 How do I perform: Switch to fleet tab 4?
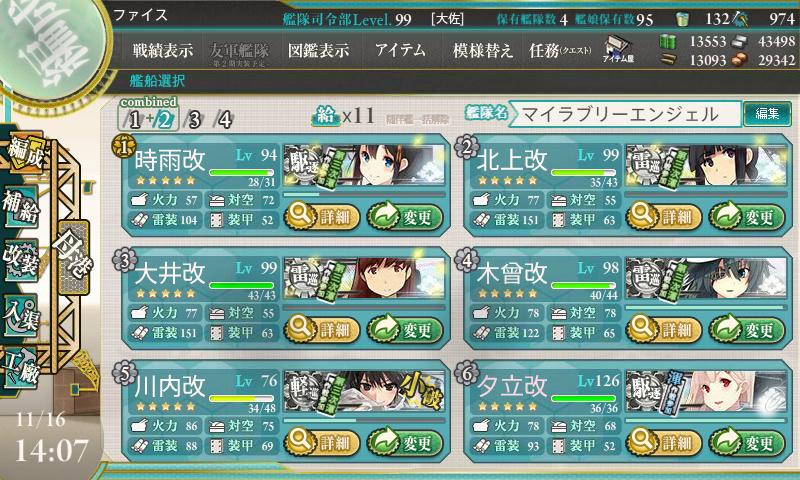tap(224, 120)
